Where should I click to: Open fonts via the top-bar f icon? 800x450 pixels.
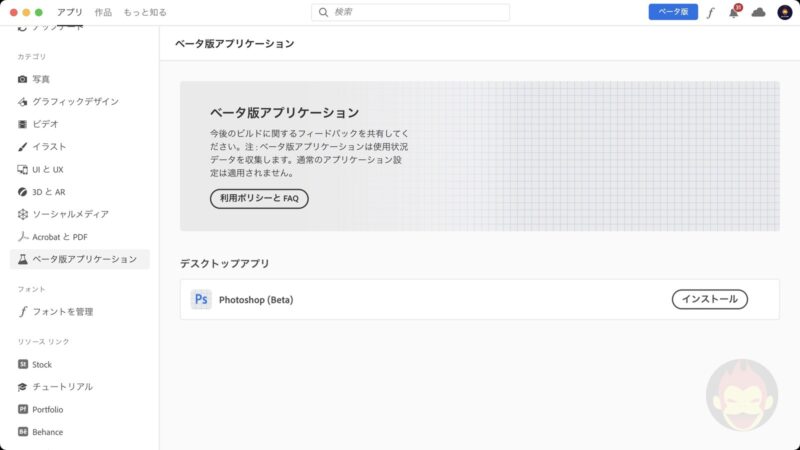tap(710, 12)
